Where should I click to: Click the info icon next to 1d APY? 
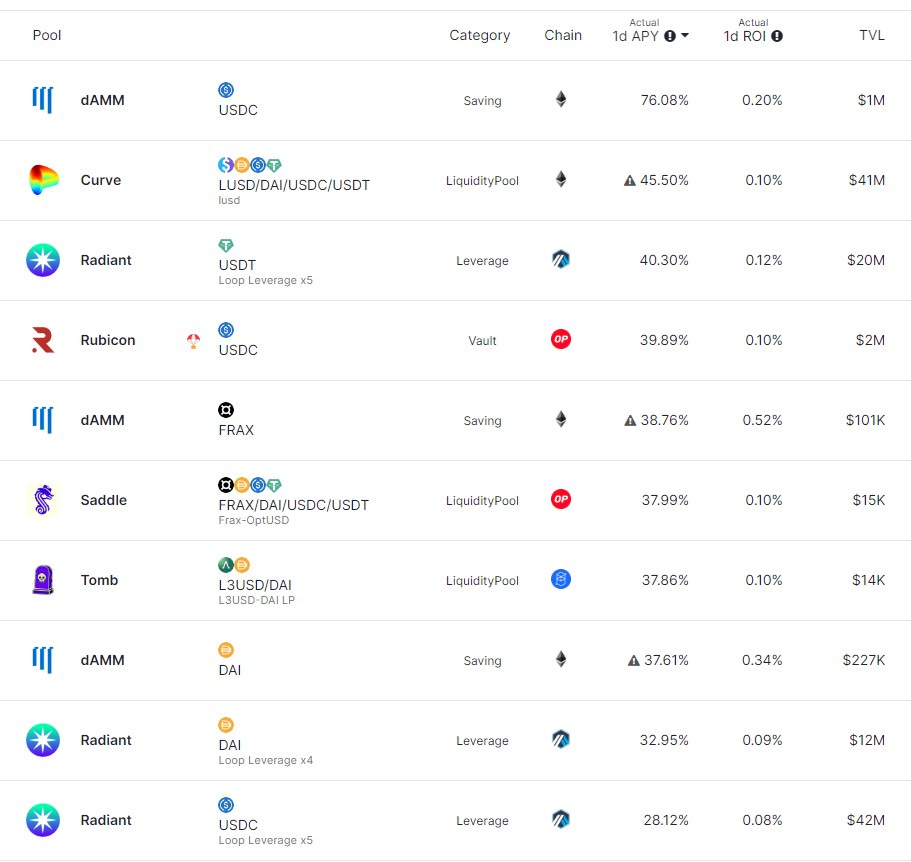coord(670,36)
